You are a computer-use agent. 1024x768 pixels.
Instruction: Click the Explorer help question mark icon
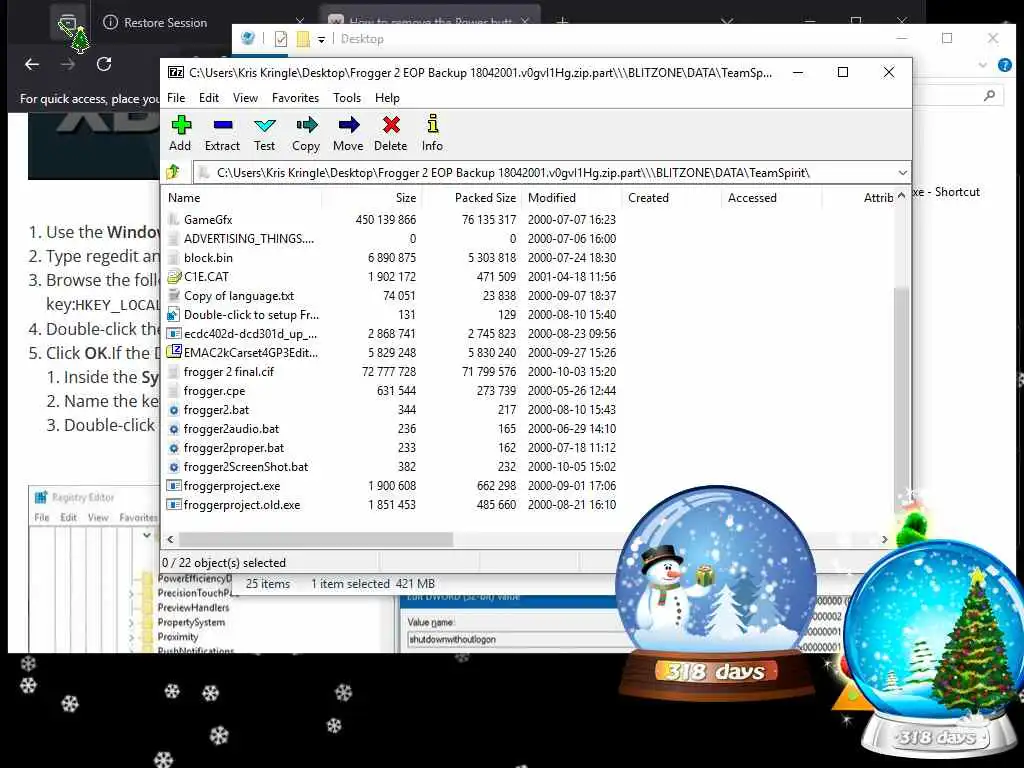[x=1004, y=65]
